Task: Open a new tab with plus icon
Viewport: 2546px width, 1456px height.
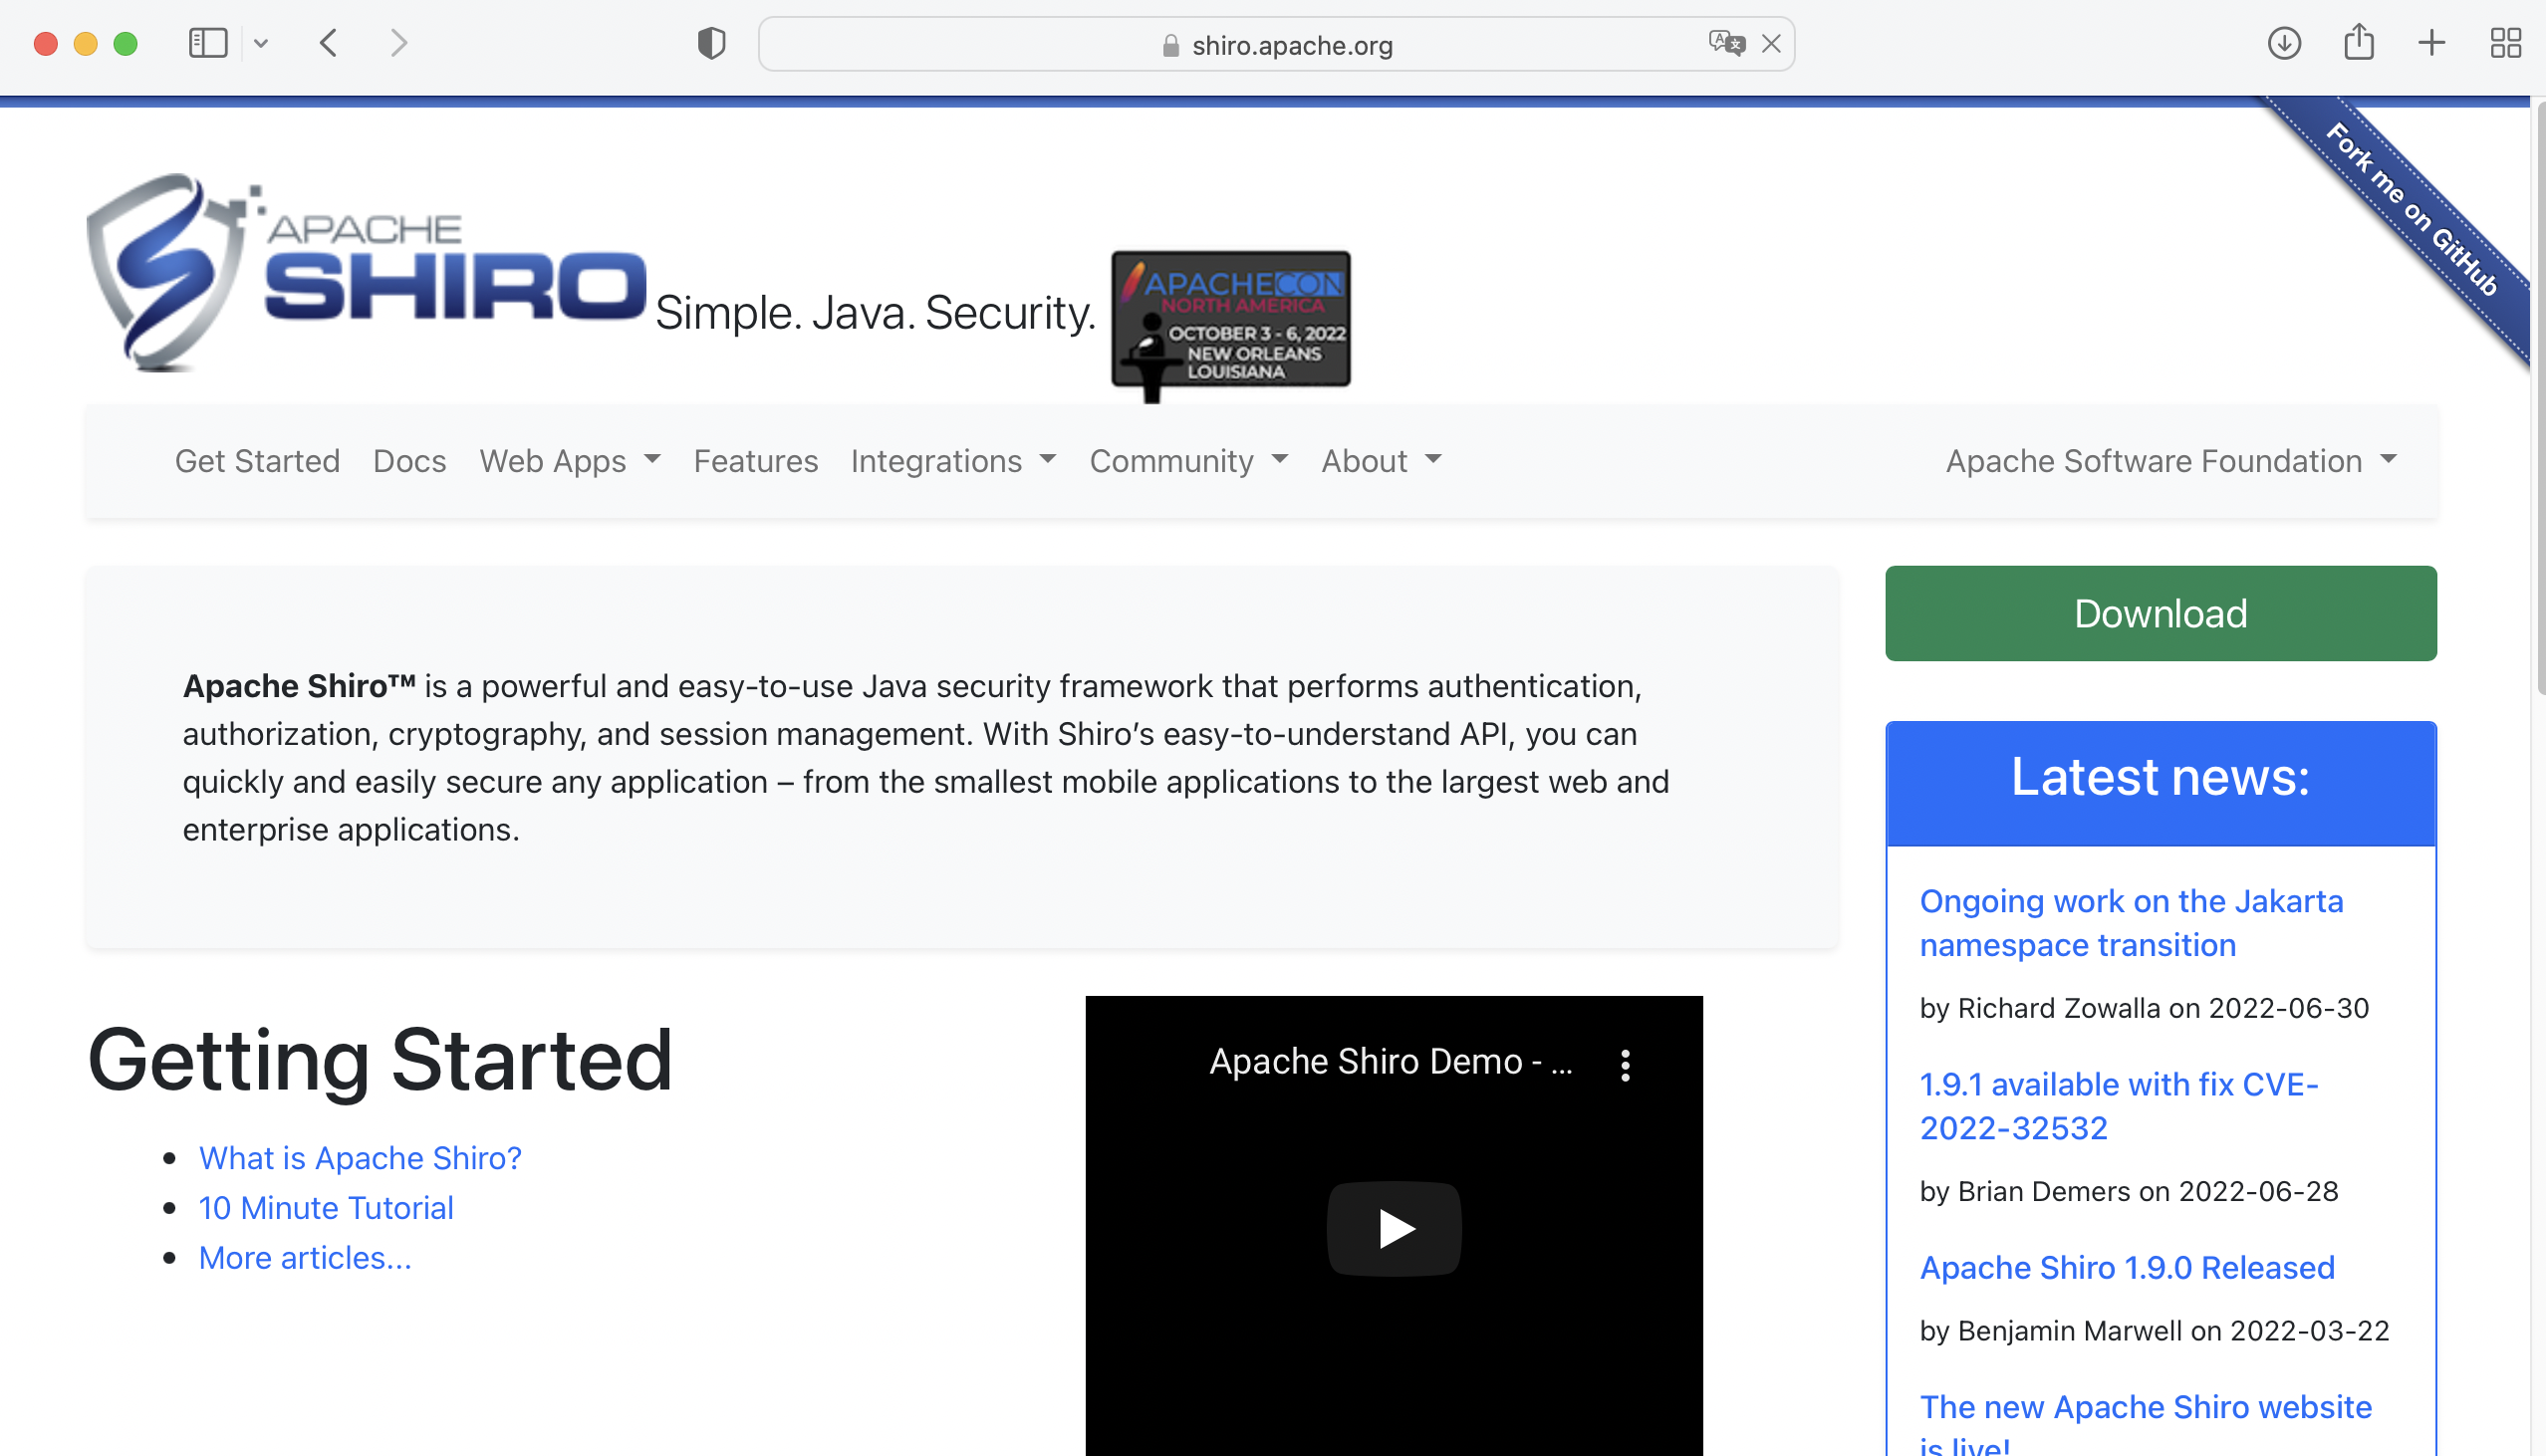Action: pyautogui.click(x=2431, y=43)
